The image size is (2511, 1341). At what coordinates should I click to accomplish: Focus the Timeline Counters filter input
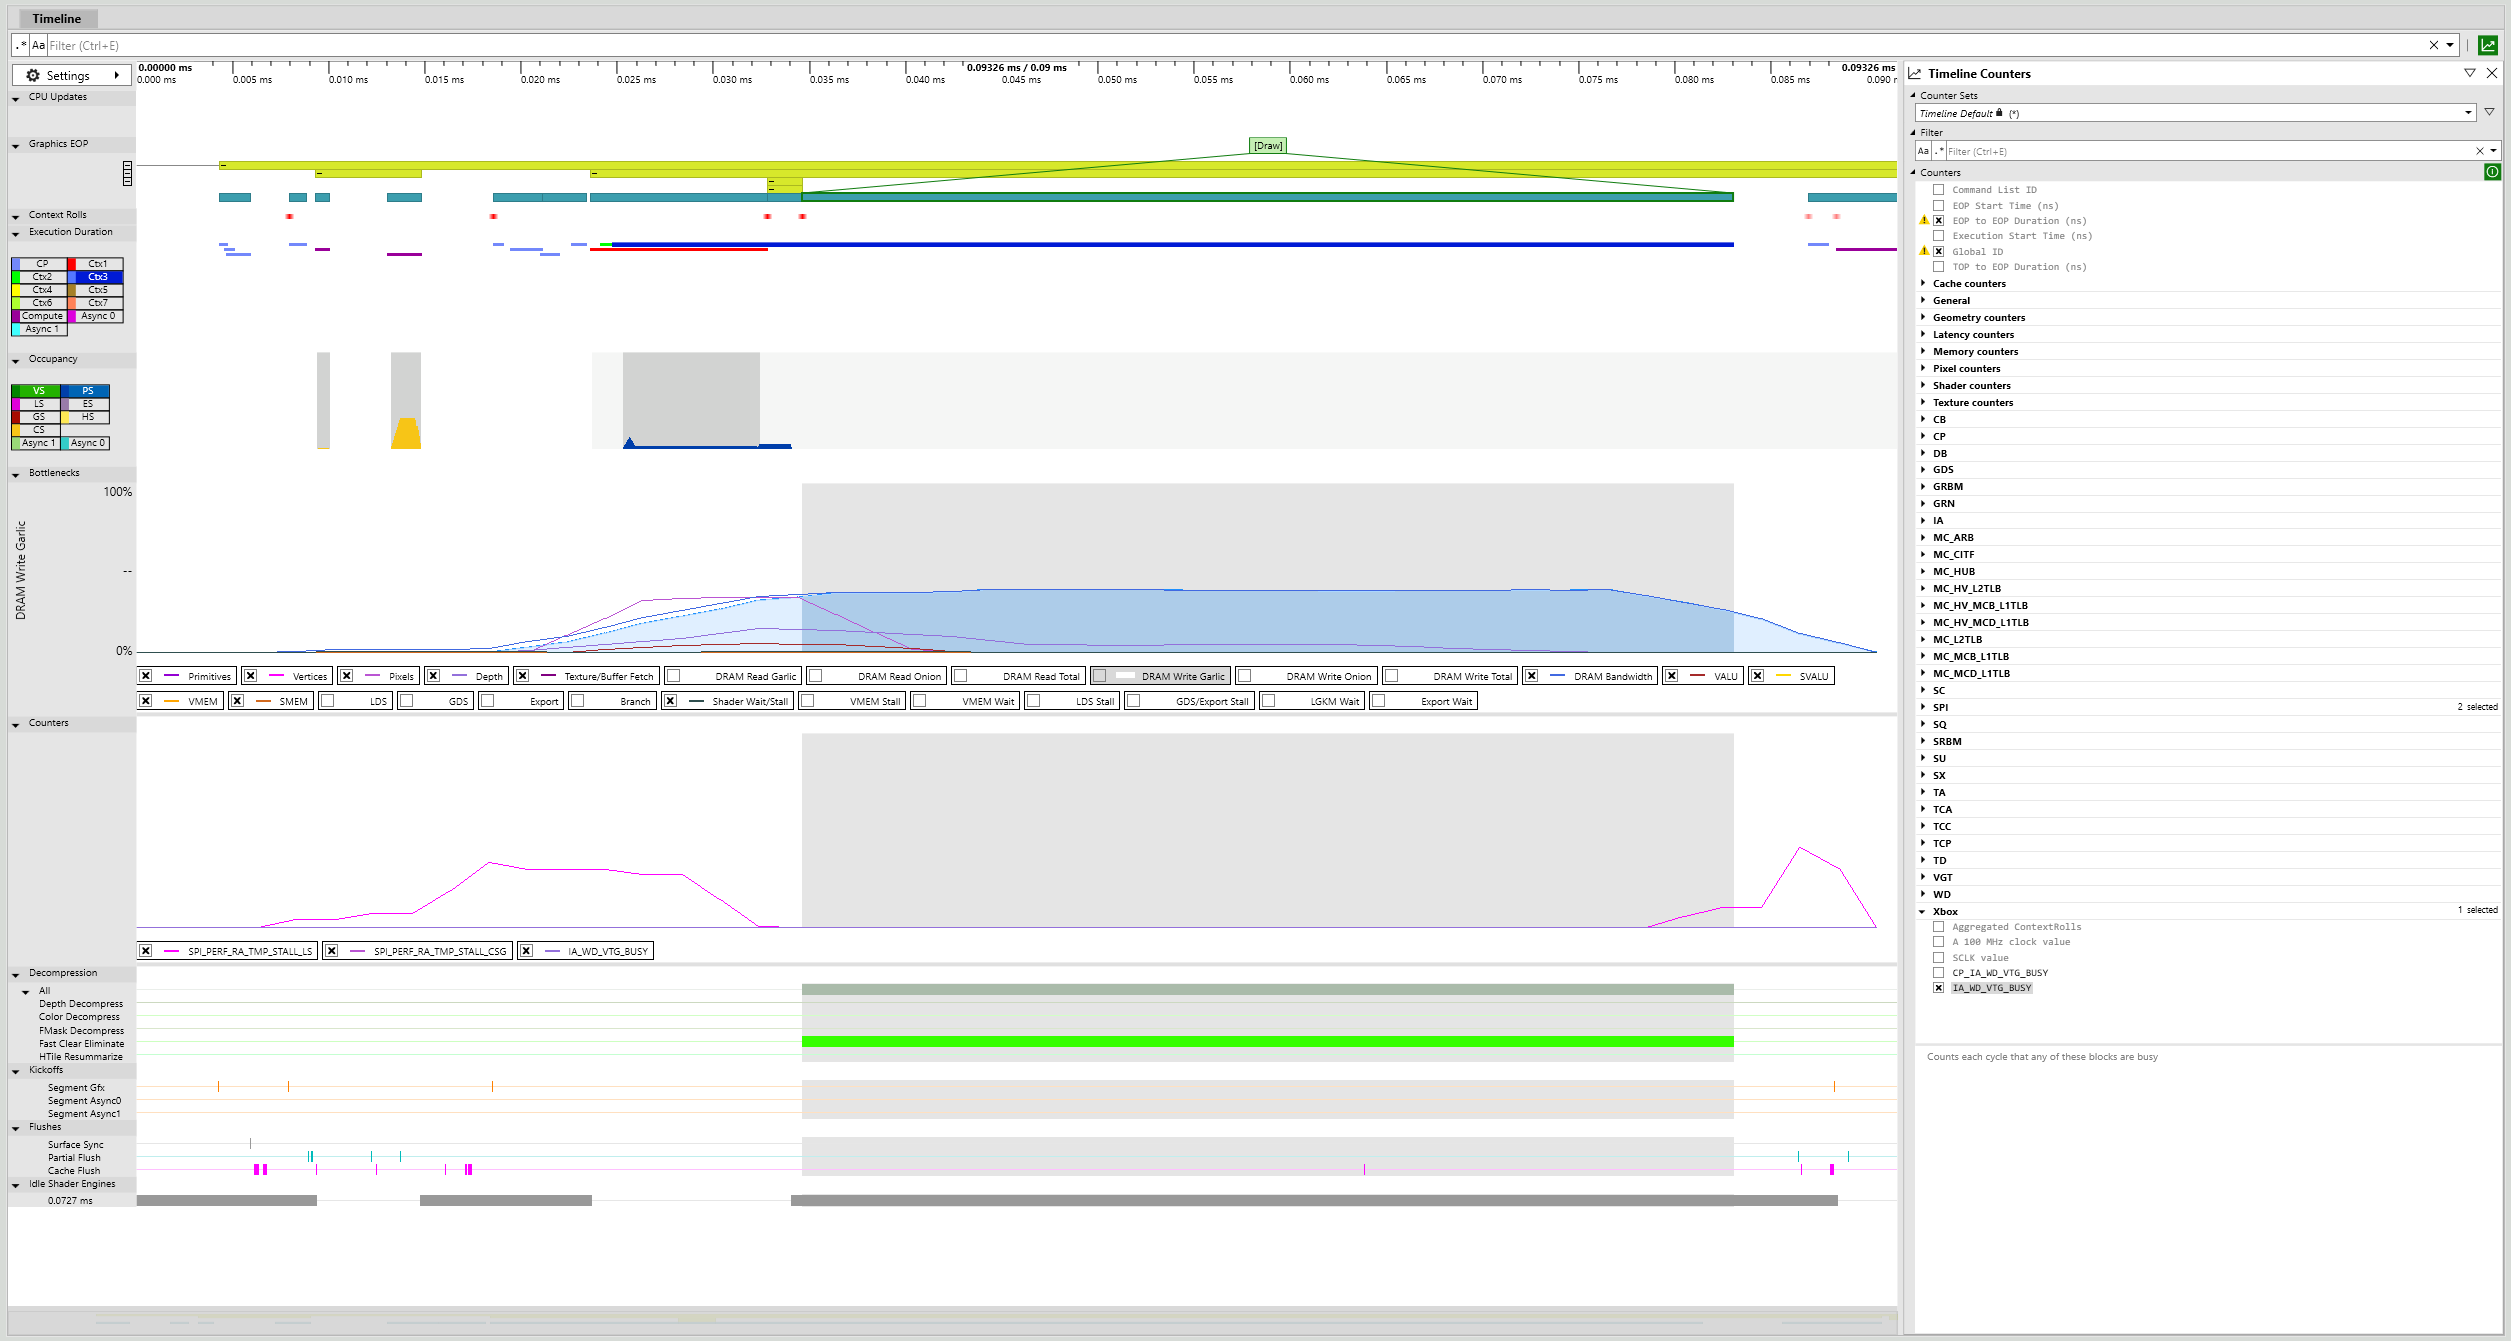[x=2210, y=151]
